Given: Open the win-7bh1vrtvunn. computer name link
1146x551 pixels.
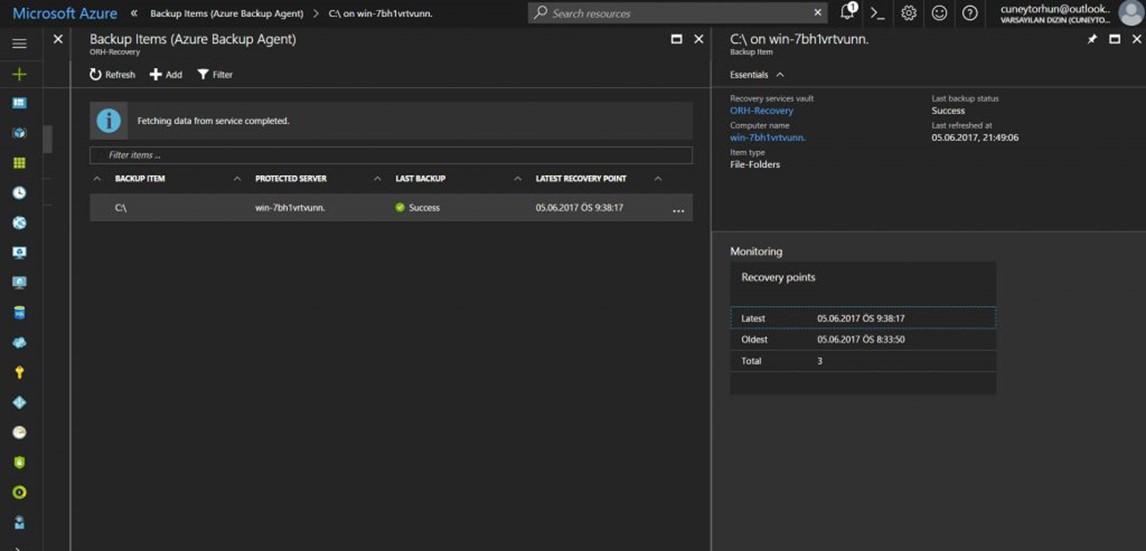Looking at the screenshot, I should point(767,137).
